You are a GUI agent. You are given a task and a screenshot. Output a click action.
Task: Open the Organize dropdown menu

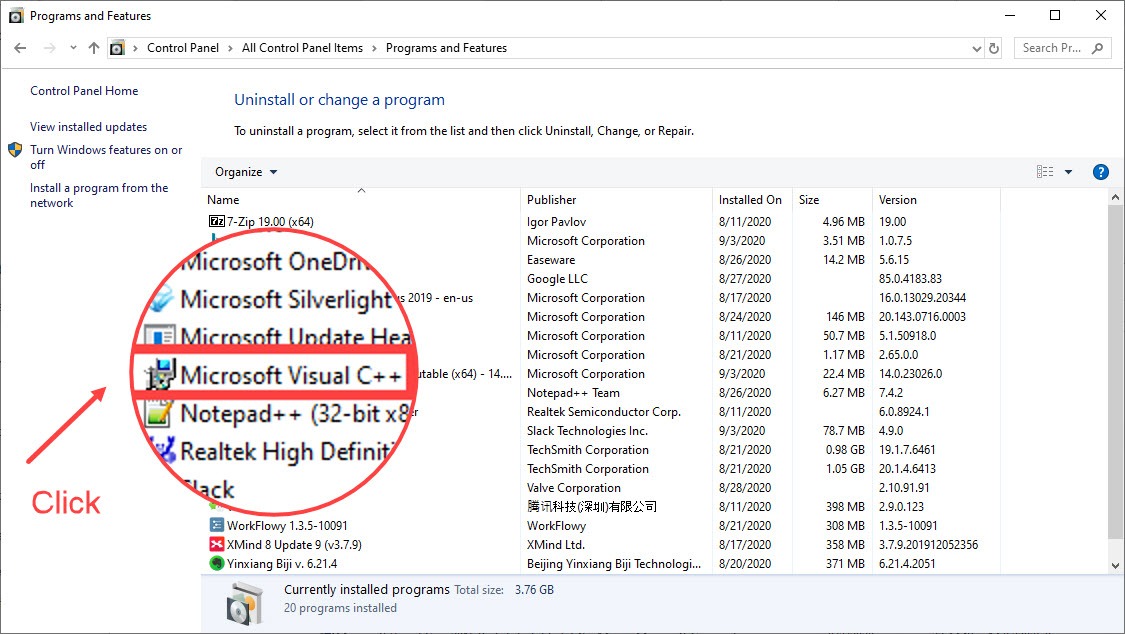245,172
